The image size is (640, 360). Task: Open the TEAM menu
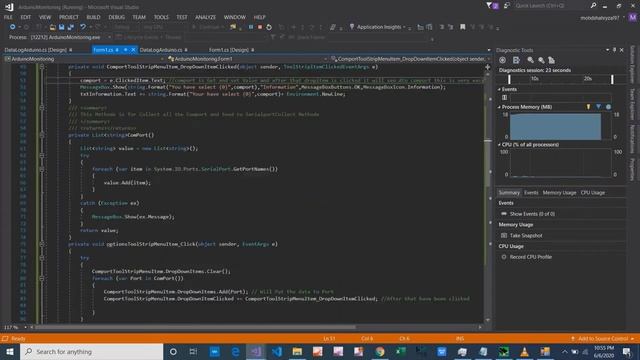[x=139, y=17]
